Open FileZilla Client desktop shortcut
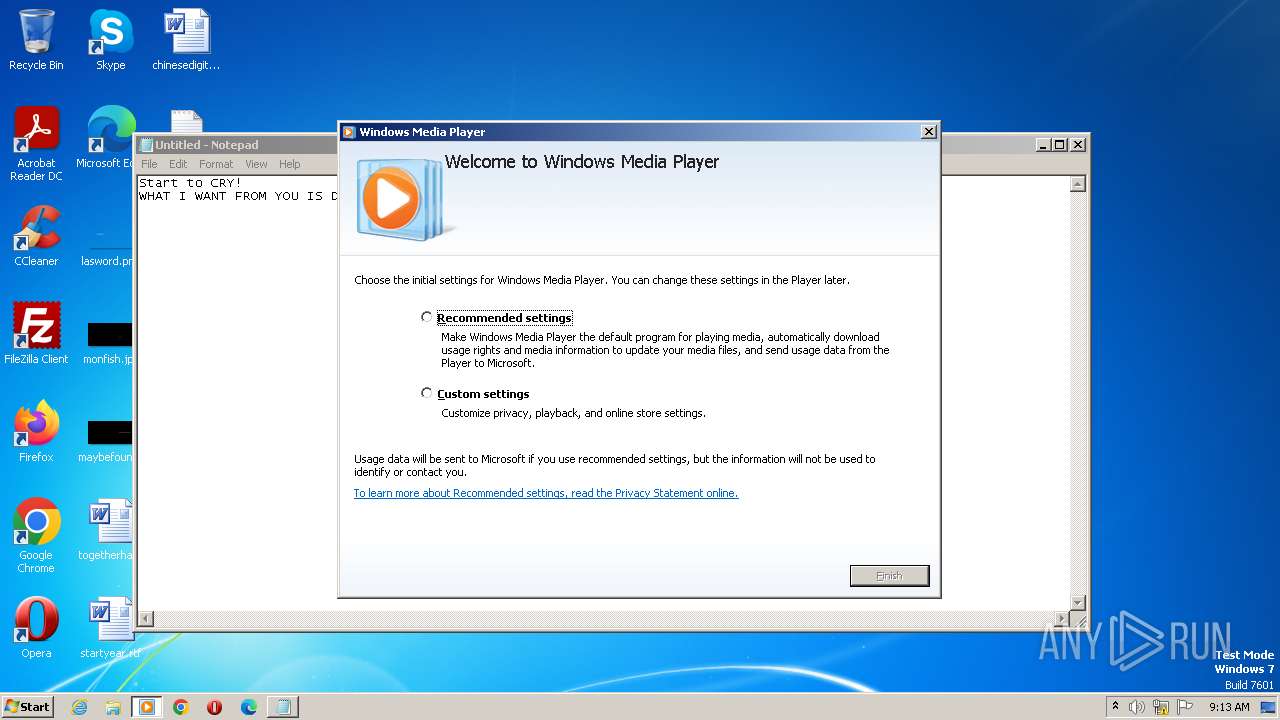 coord(36,334)
